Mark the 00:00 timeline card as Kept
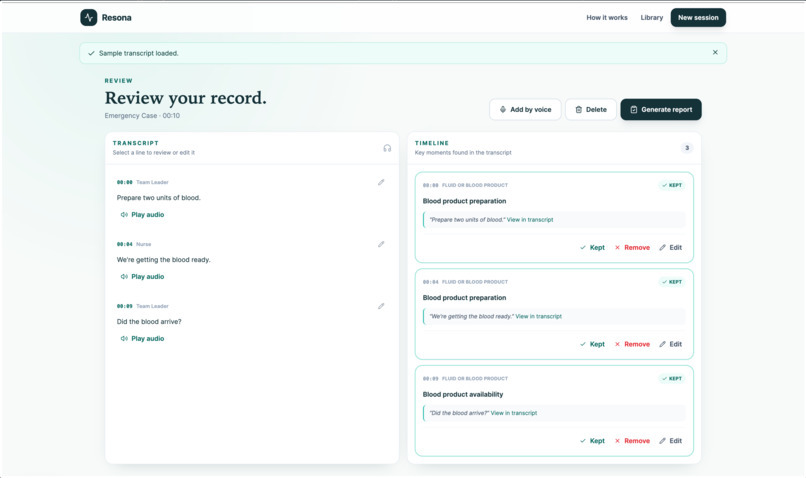Image resolution: width=806 pixels, height=478 pixels. (592, 248)
